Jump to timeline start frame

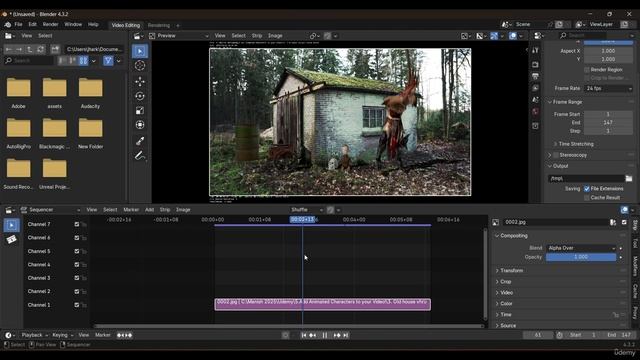[304, 335]
